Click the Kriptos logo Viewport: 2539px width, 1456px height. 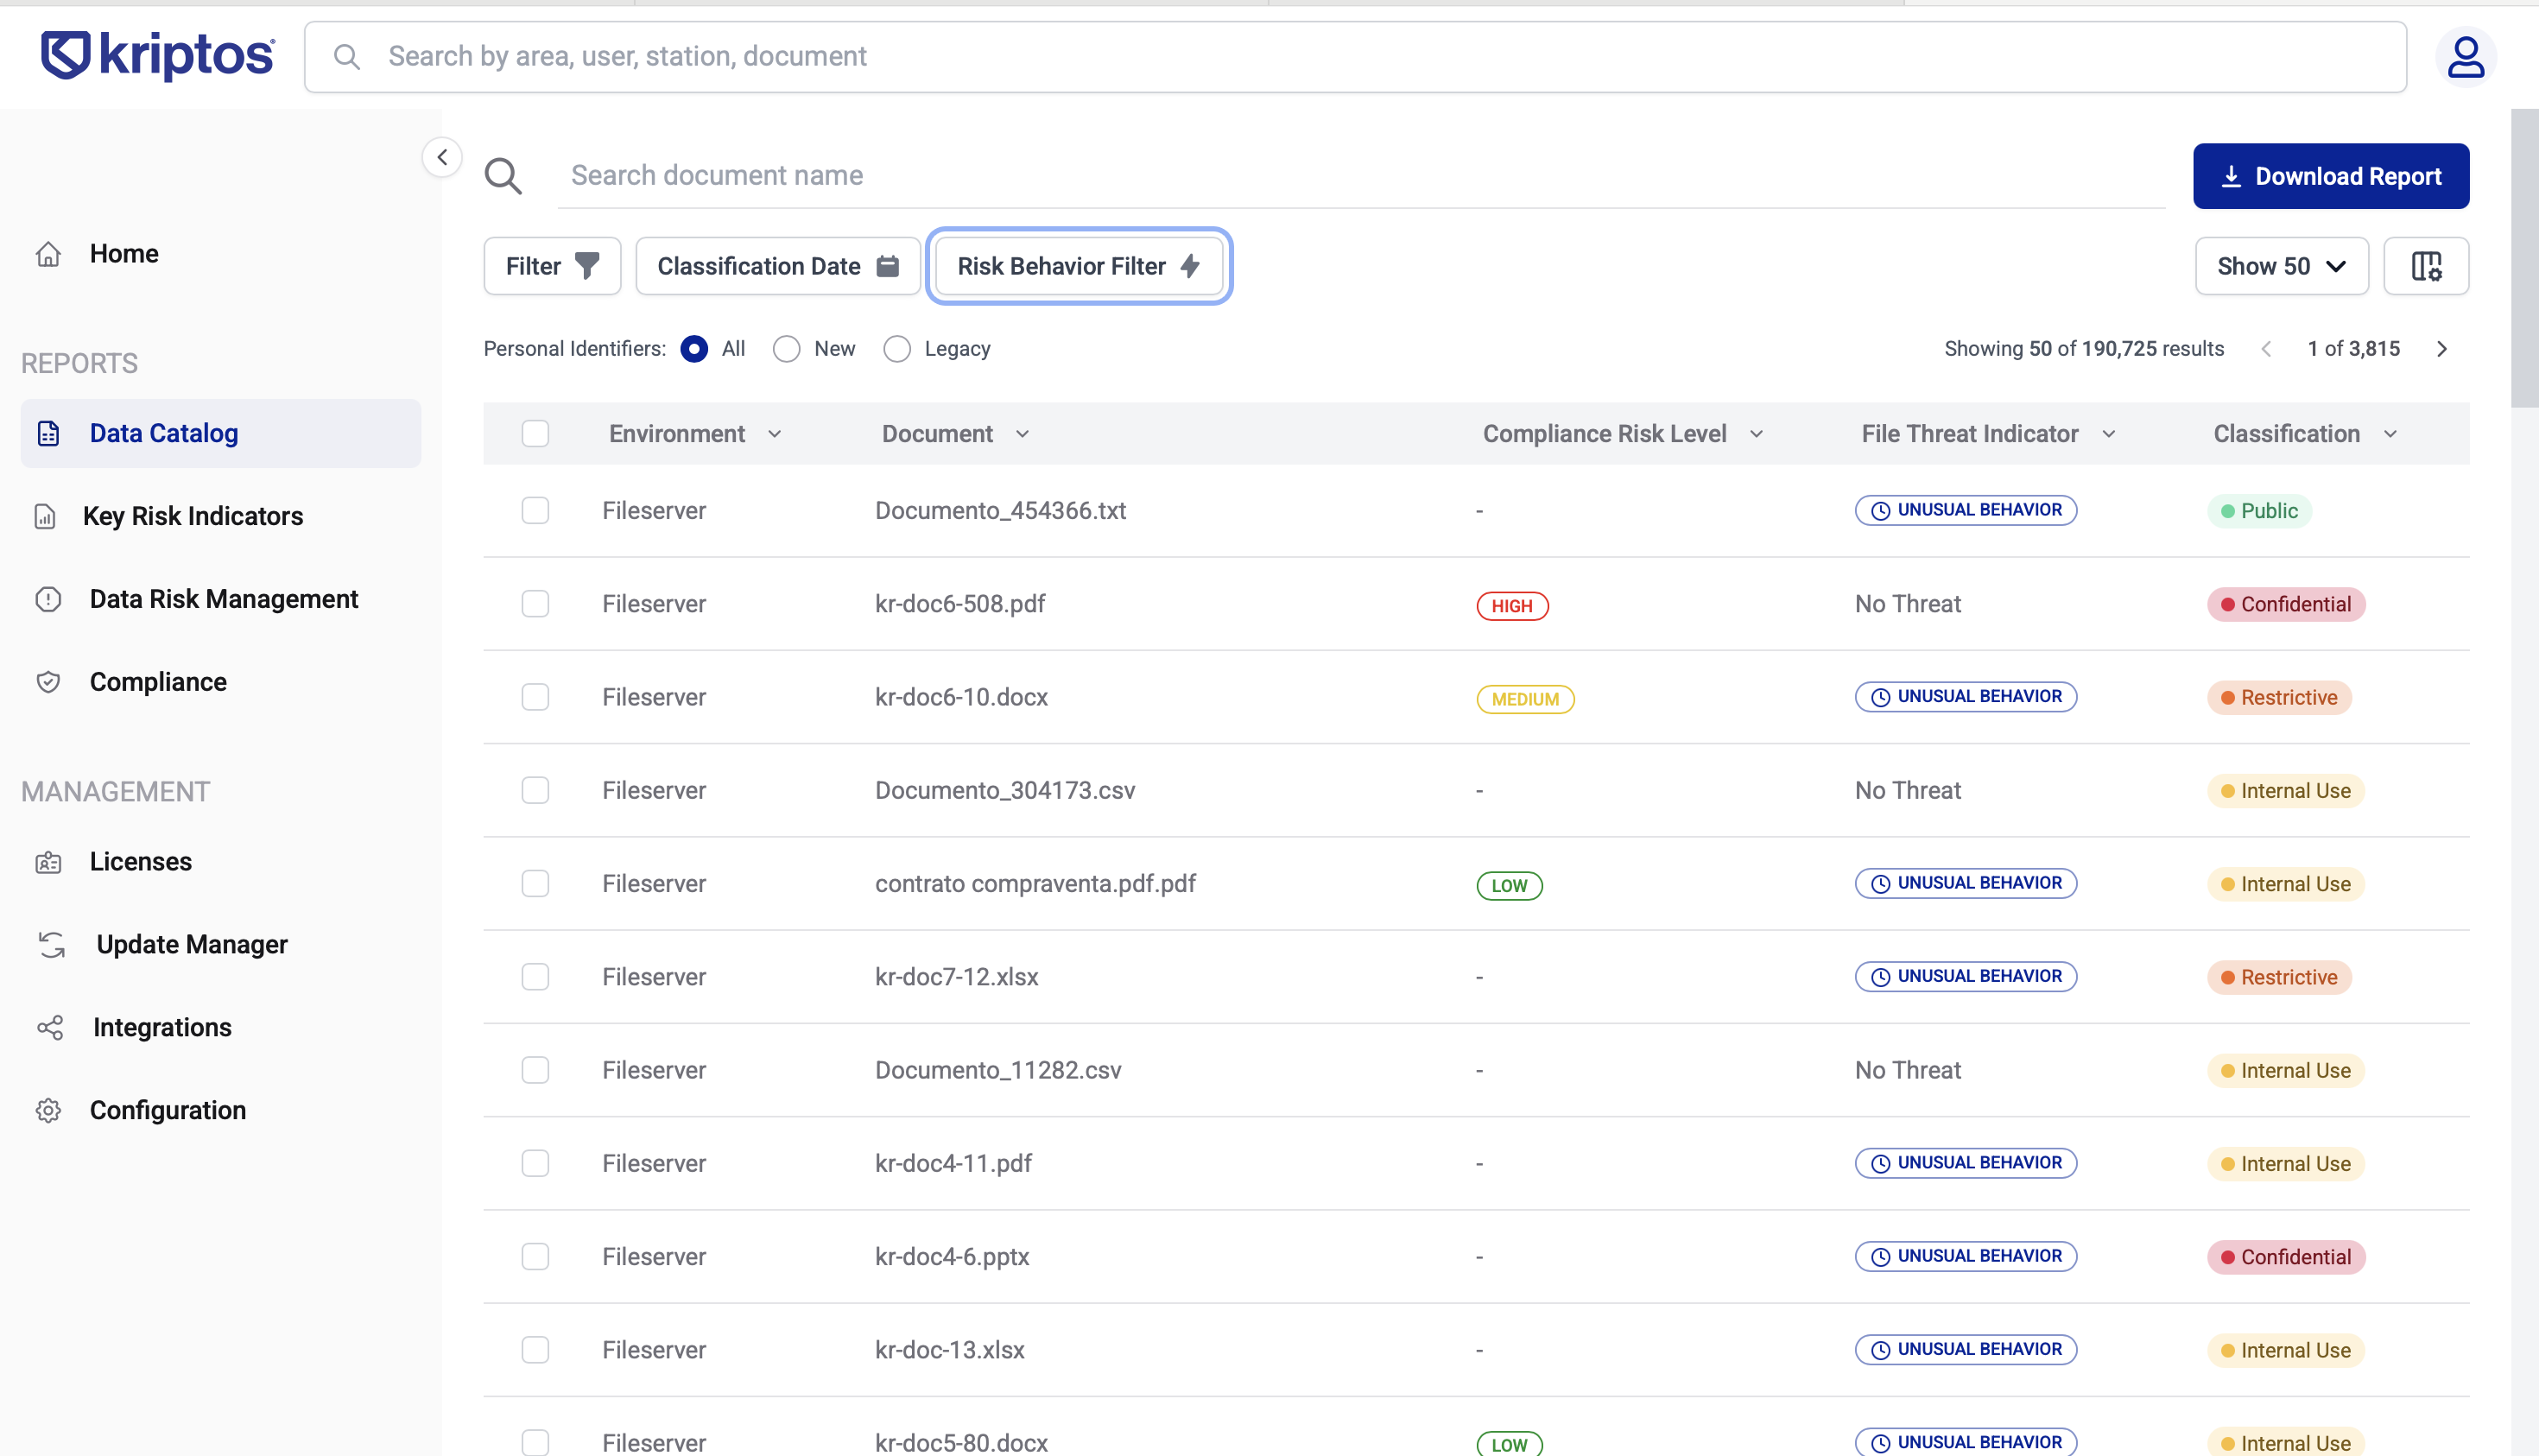tap(157, 55)
